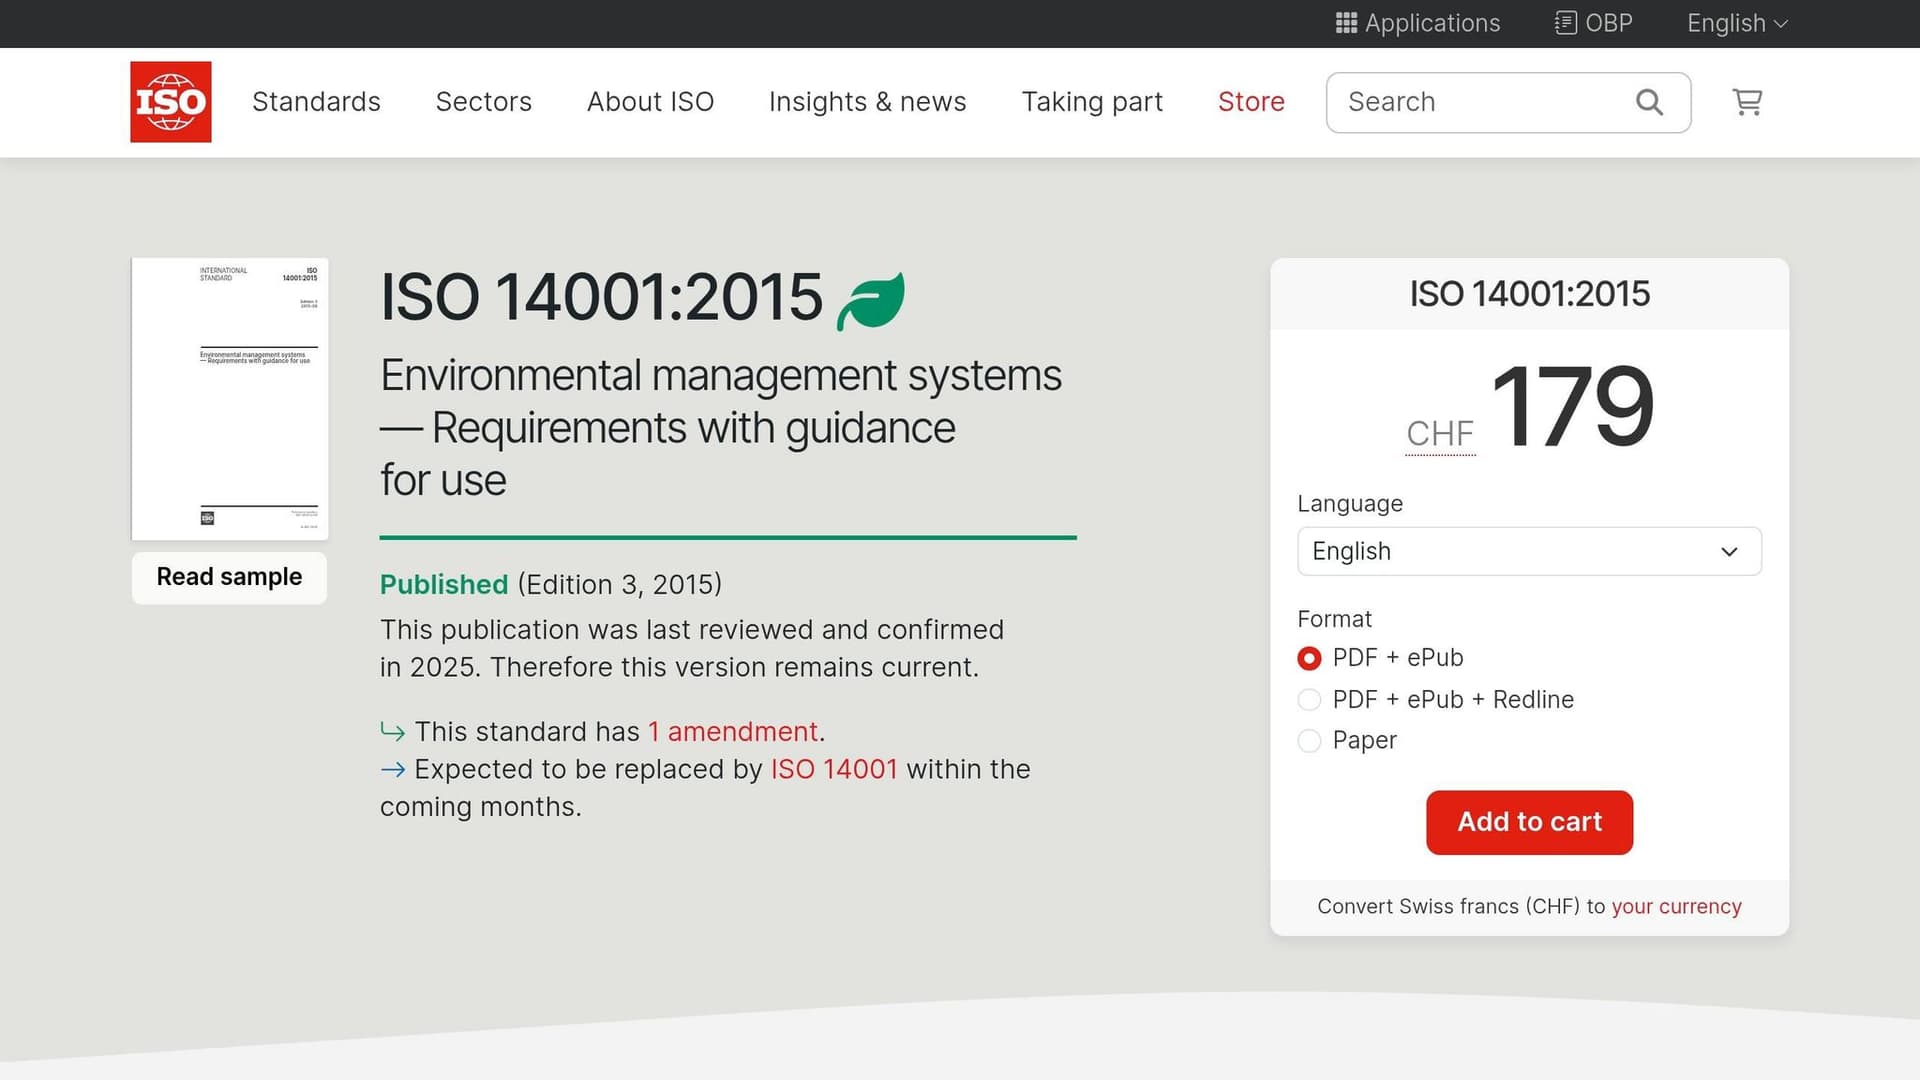Select the Paper format option
This screenshot has width=1920, height=1080.
(1309, 741)
